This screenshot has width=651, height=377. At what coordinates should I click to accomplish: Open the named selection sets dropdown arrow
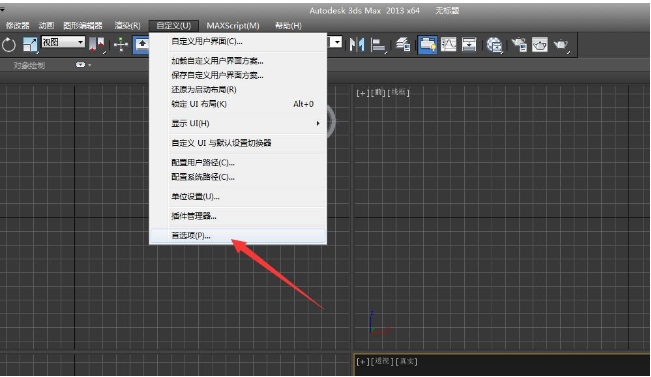(x=337, y=42)
